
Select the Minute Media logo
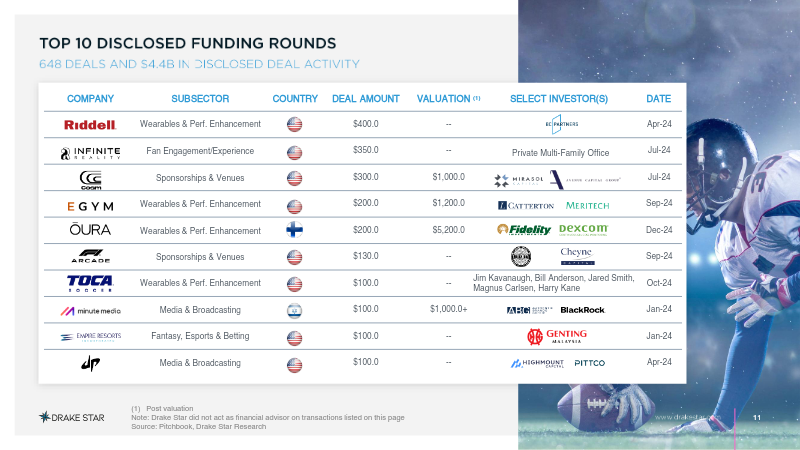click(90, 310)
